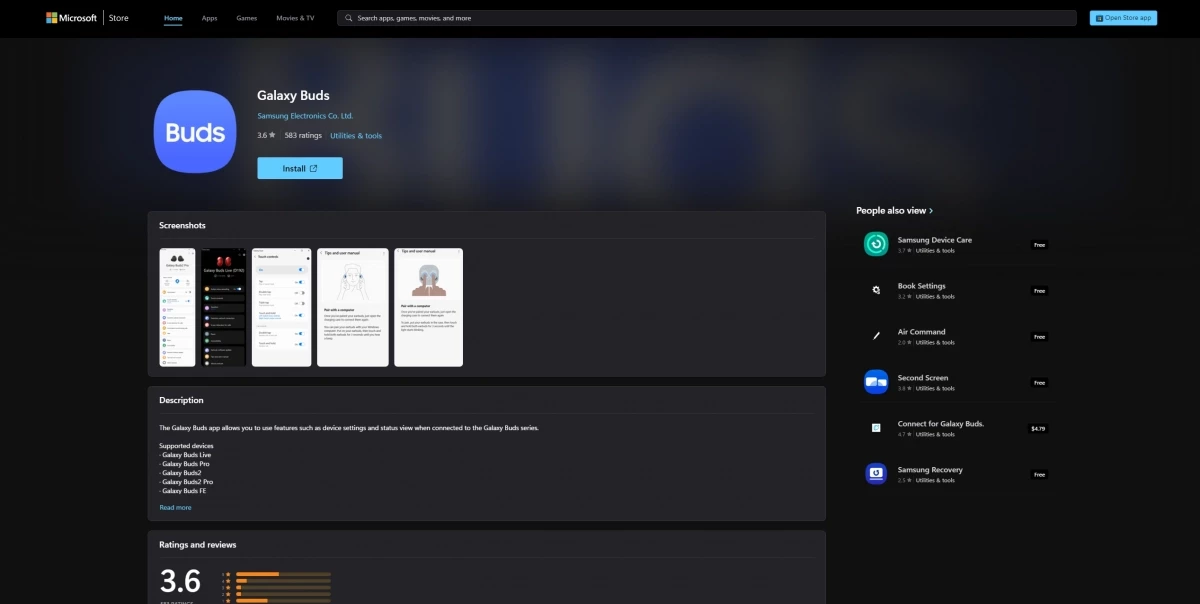Open second dark Galaxy Buds Live screenshot
Screen dimensions: 1200x604
coord(224,307)
